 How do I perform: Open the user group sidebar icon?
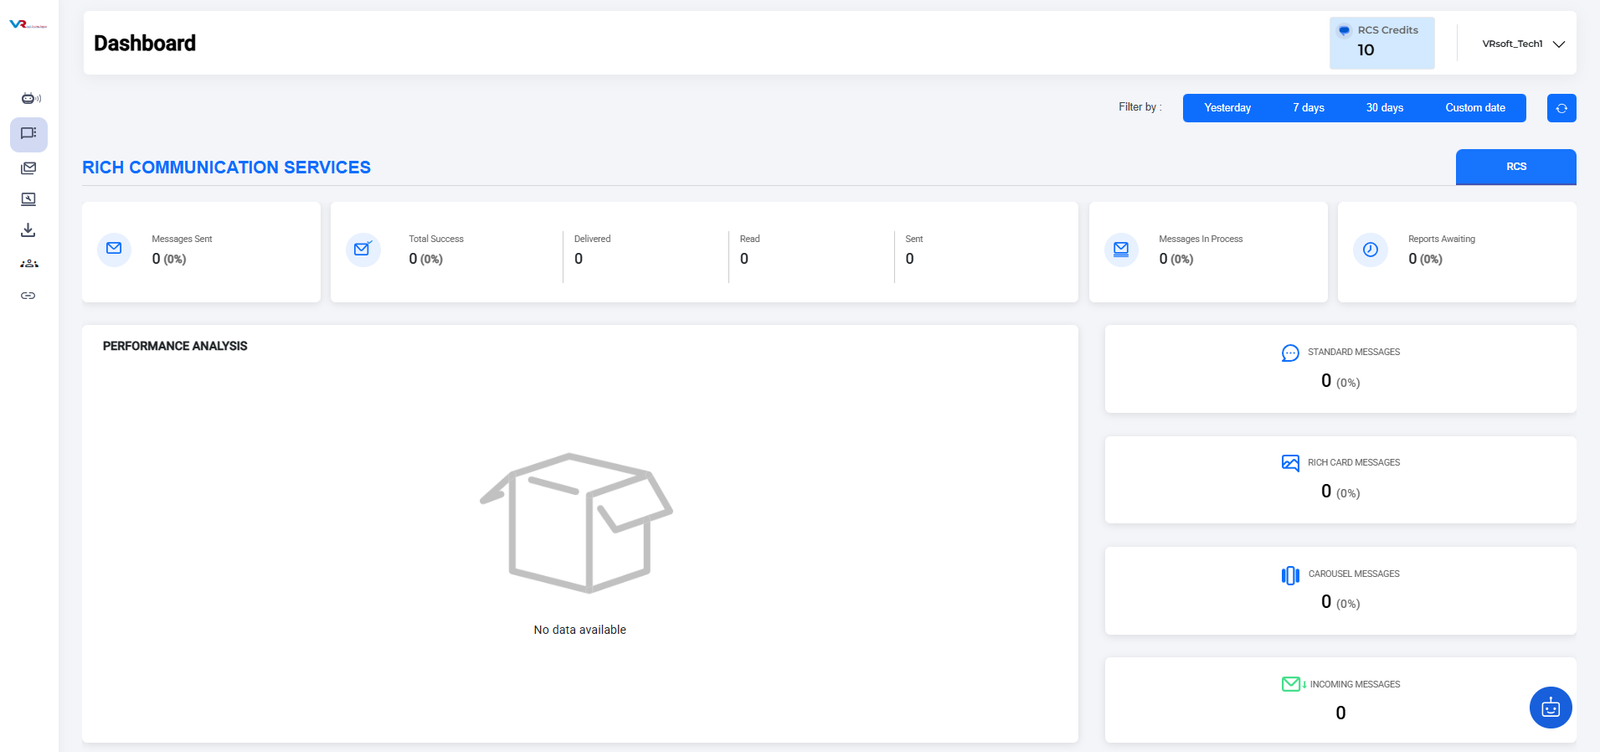coord(29,263)
